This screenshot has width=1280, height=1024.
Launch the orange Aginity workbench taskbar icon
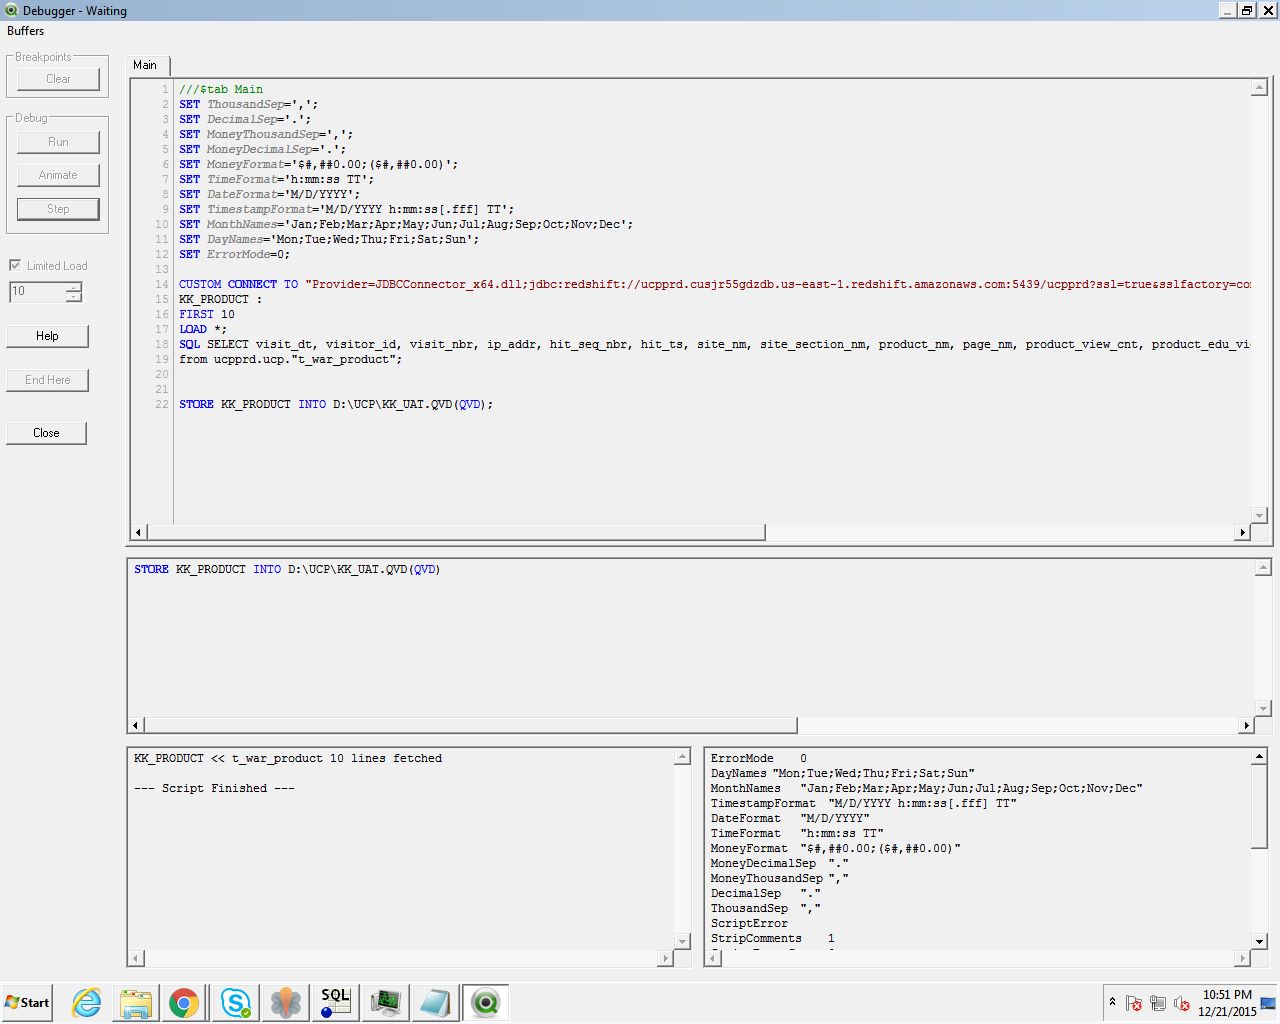point(285,1002)
